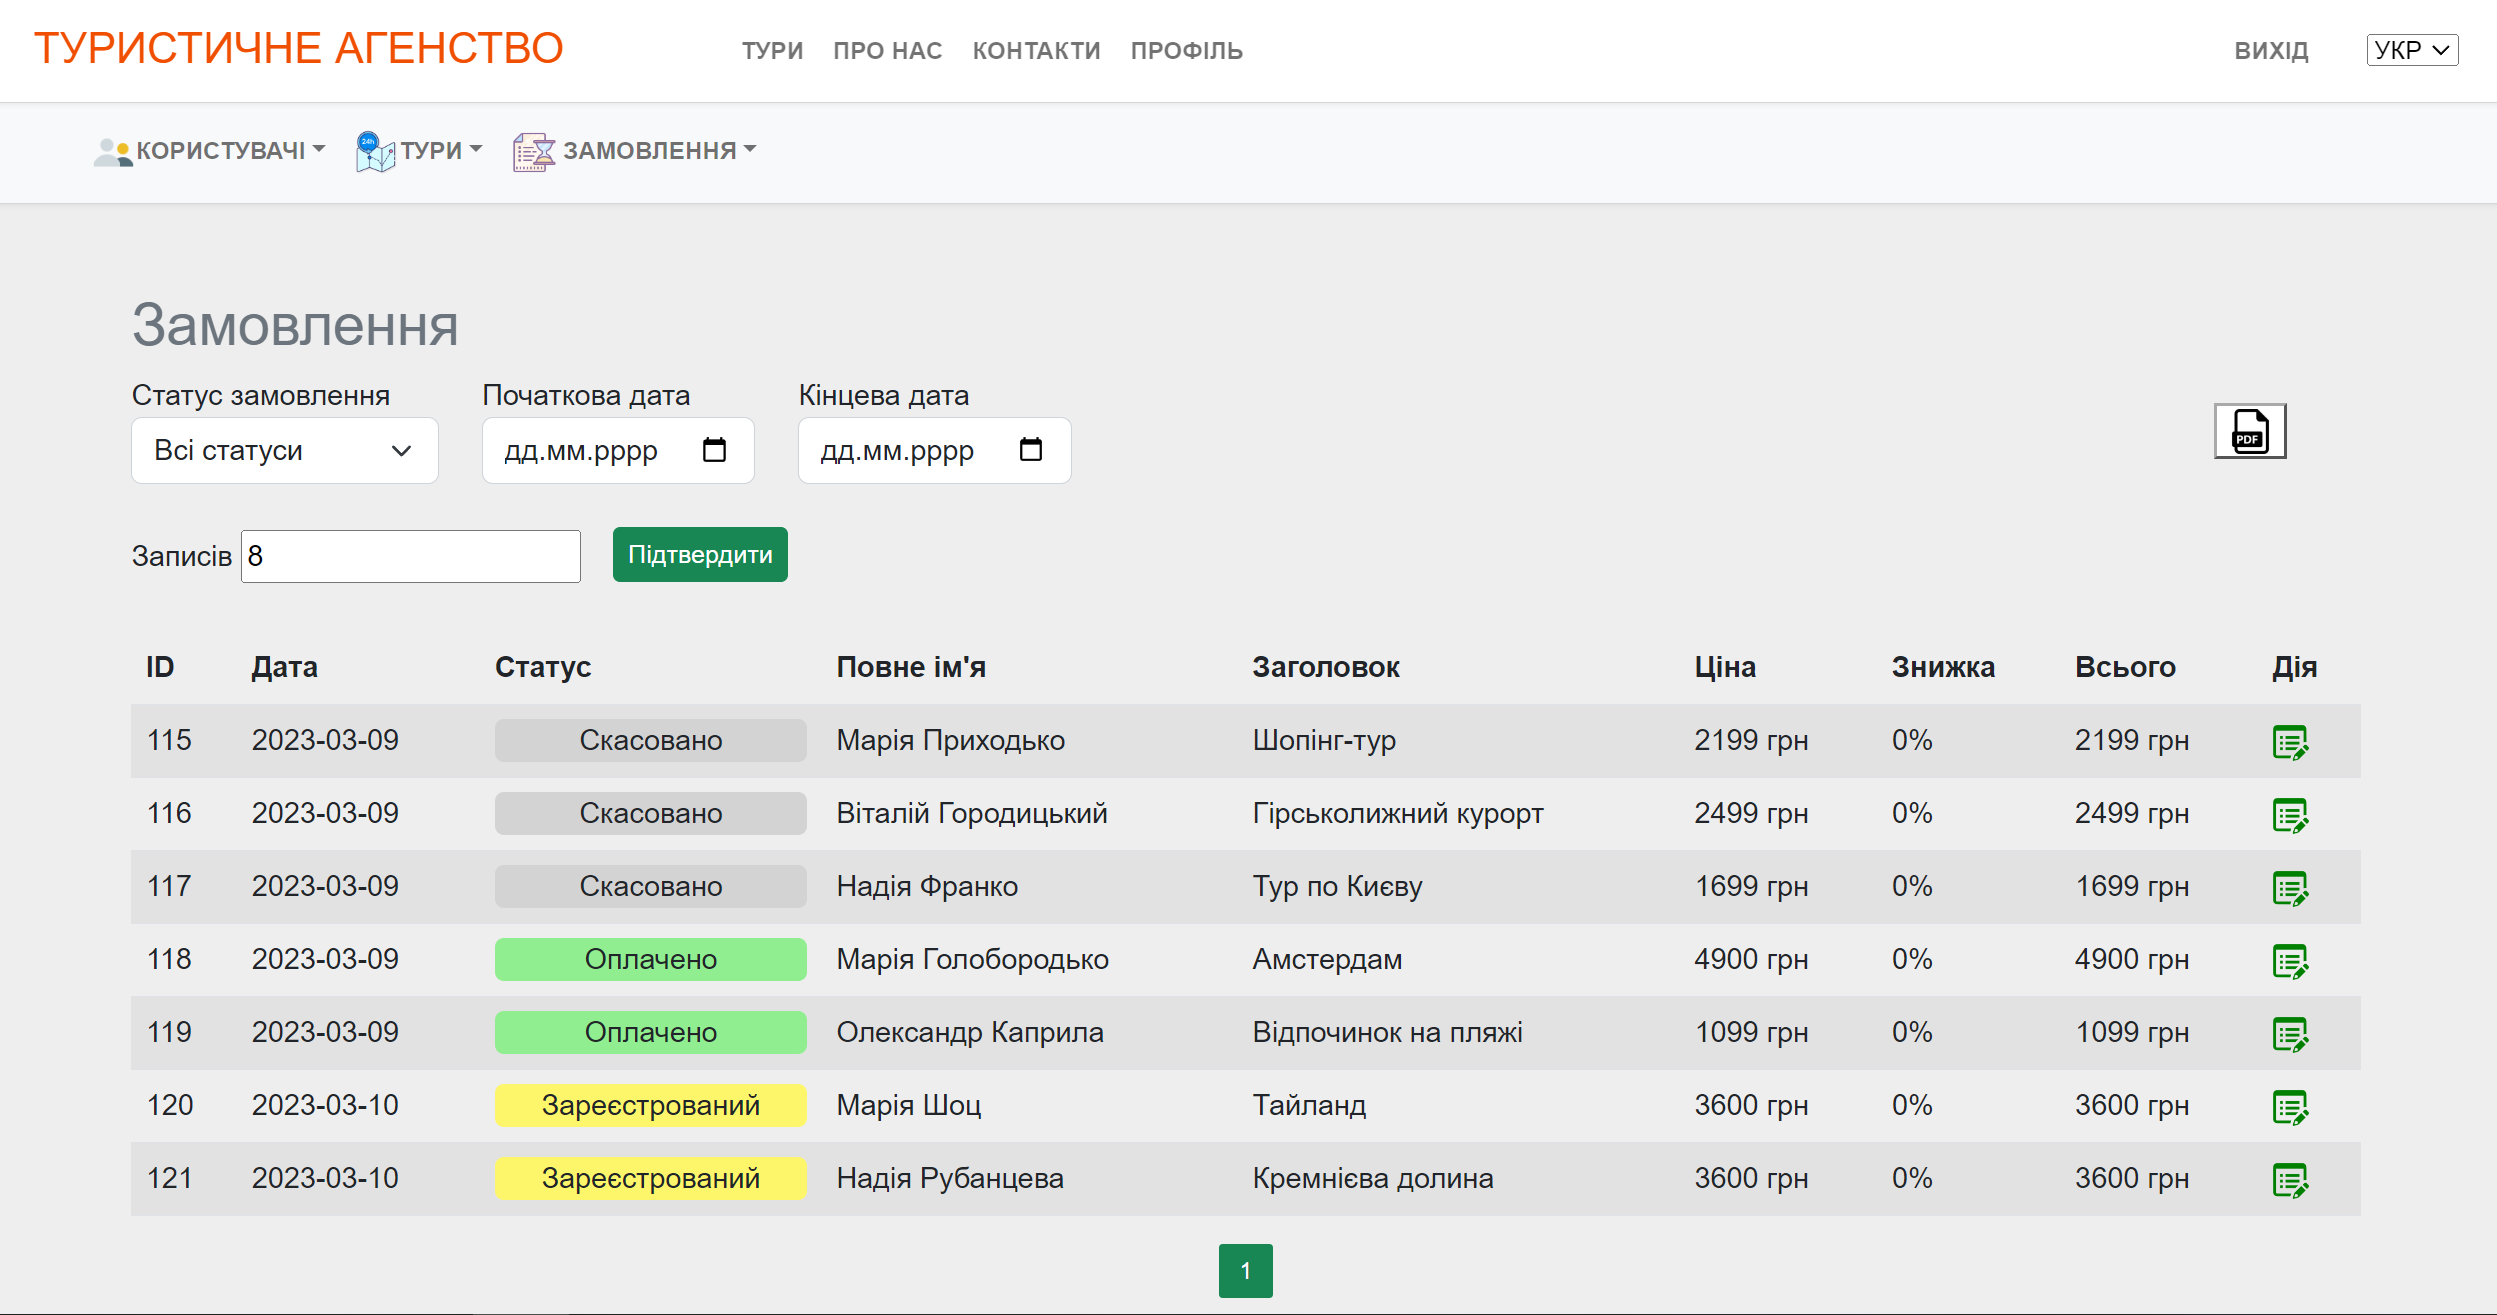
Task: Focus the Записів count input field
Action: [411, 556]
